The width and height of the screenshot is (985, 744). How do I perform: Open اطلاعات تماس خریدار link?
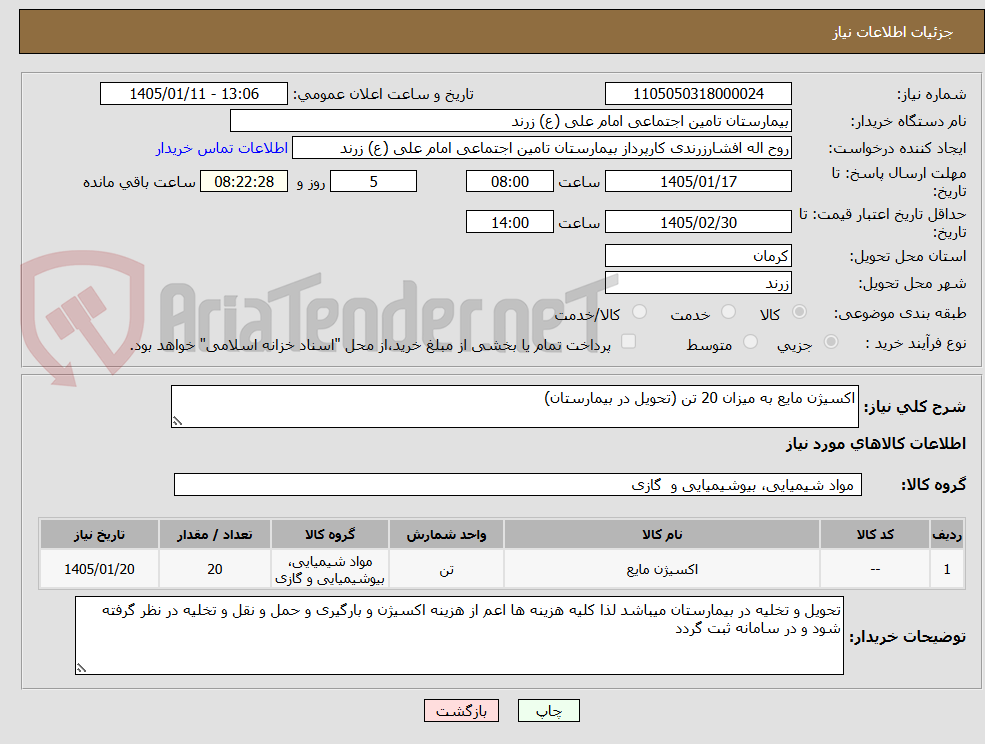click(x=222, y=148)
